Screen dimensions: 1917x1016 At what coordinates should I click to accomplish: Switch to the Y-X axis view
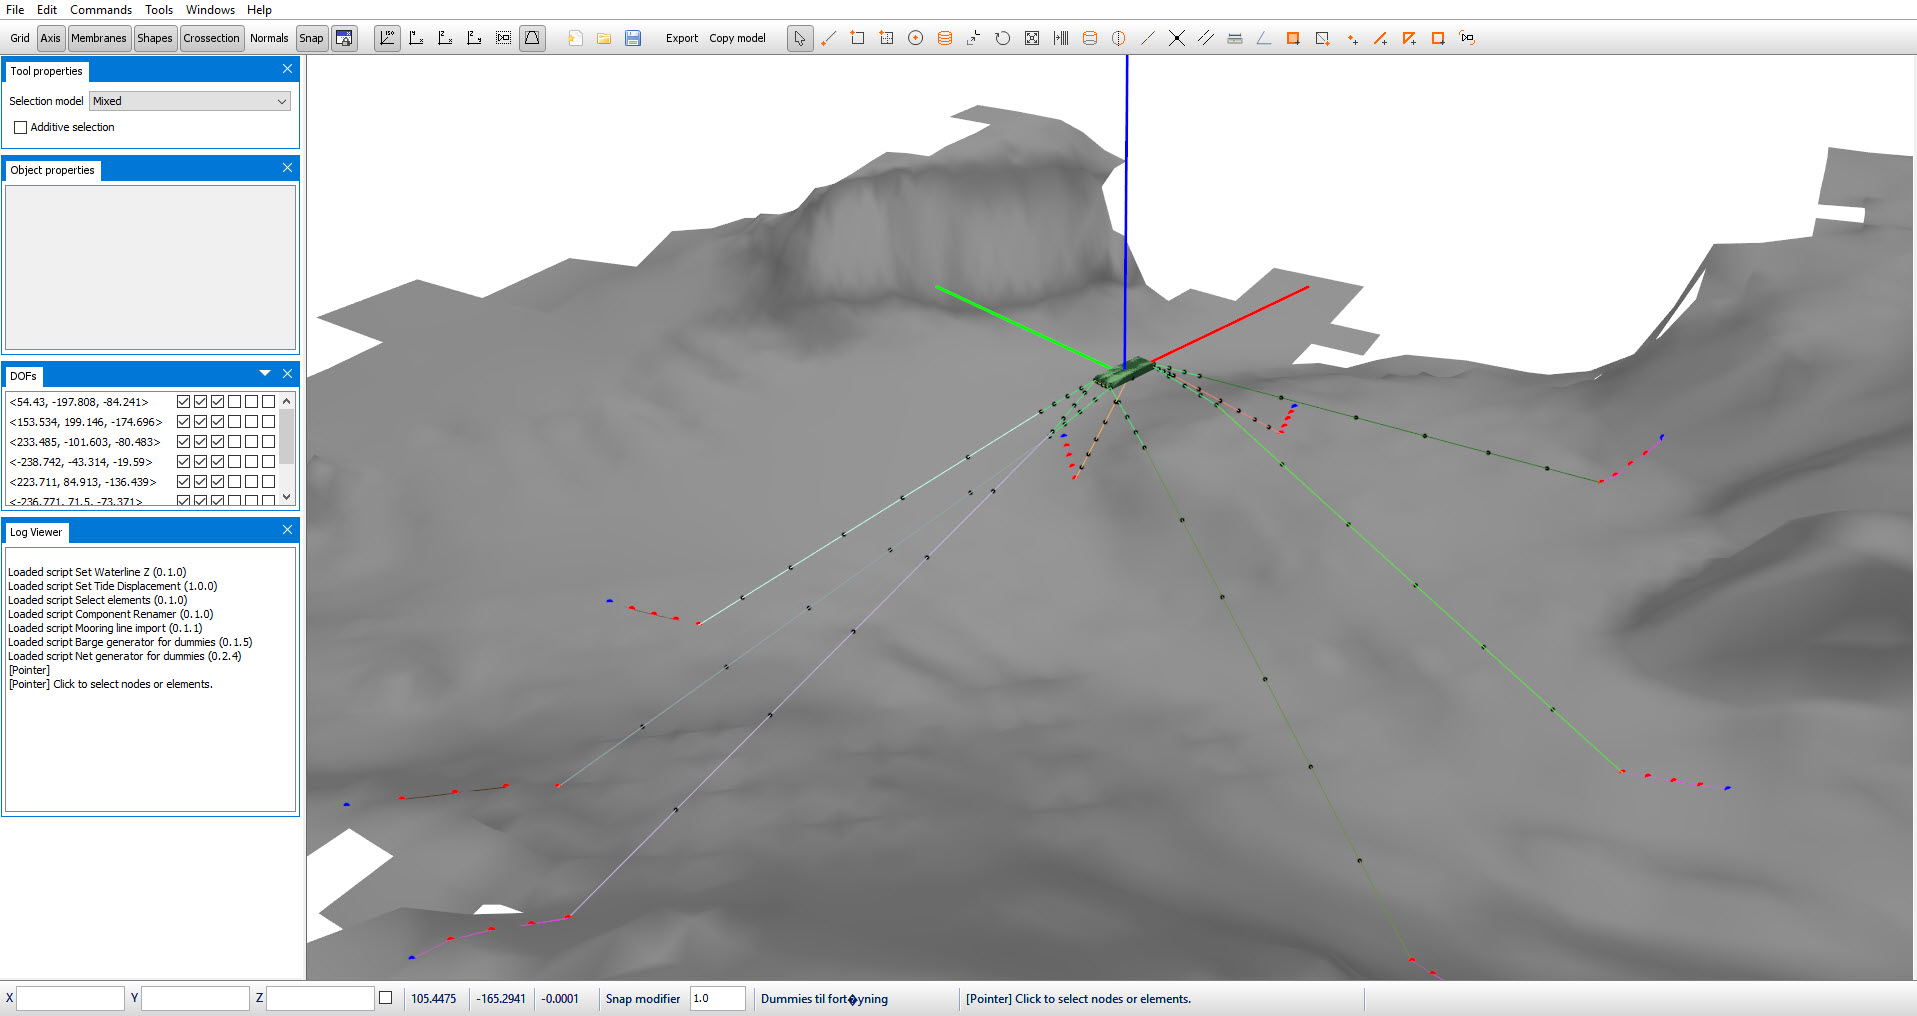pos(416,38)
